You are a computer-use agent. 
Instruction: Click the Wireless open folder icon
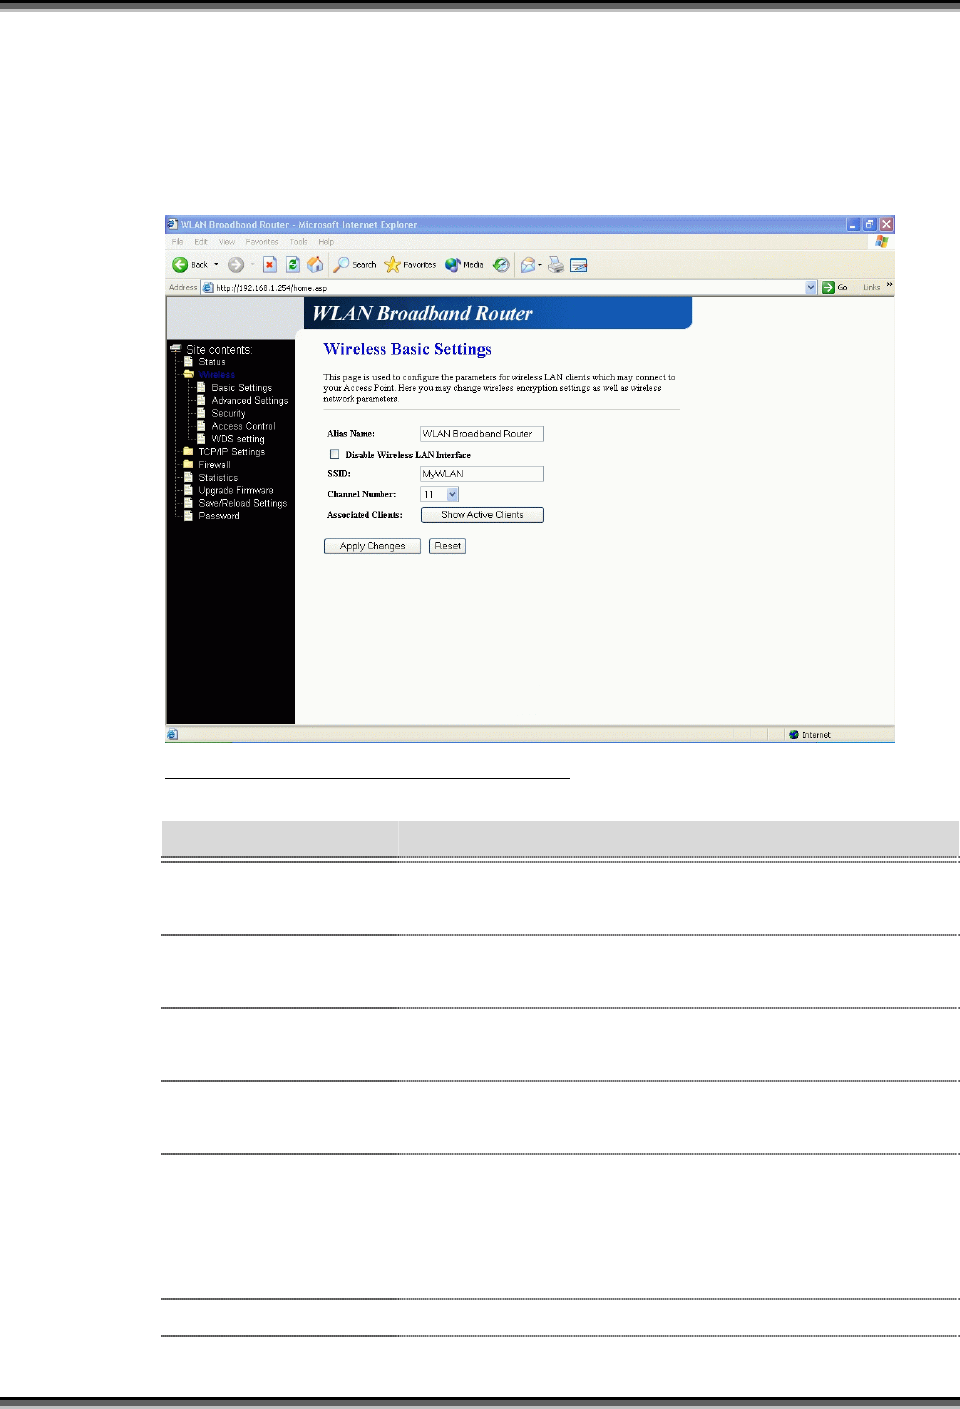tap(188, 374)
